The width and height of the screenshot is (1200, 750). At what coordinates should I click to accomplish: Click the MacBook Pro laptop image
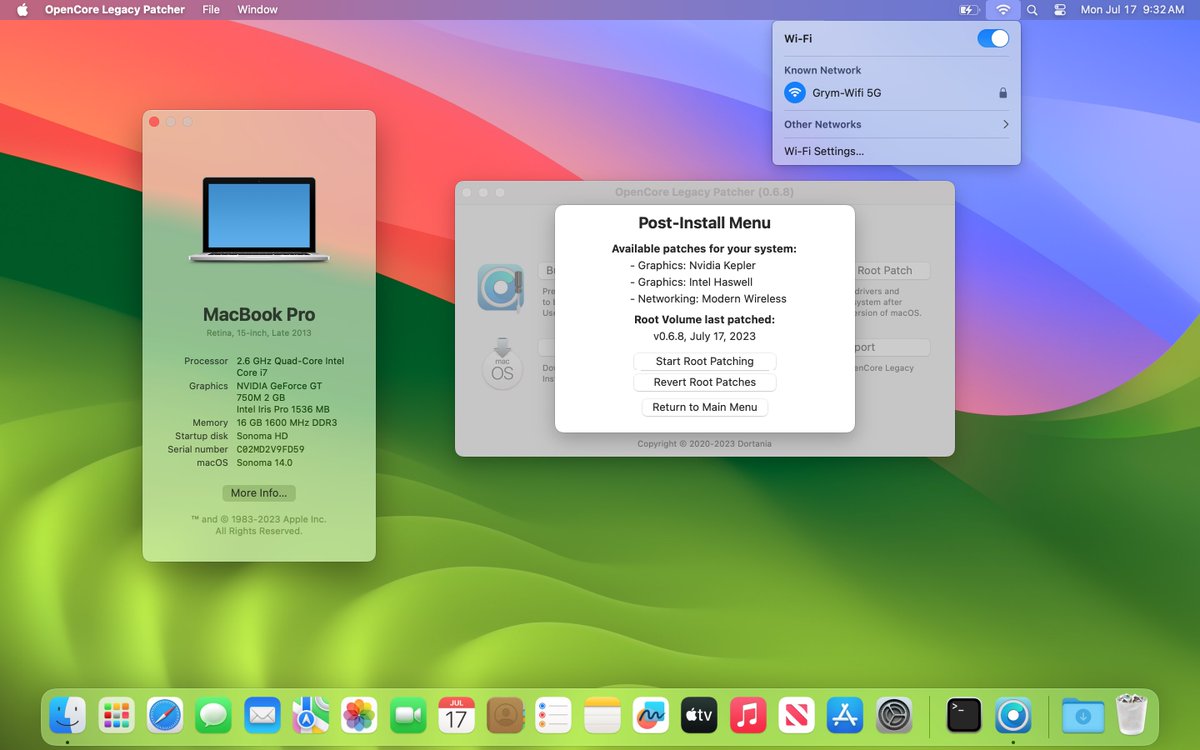[x=259, y=220]
